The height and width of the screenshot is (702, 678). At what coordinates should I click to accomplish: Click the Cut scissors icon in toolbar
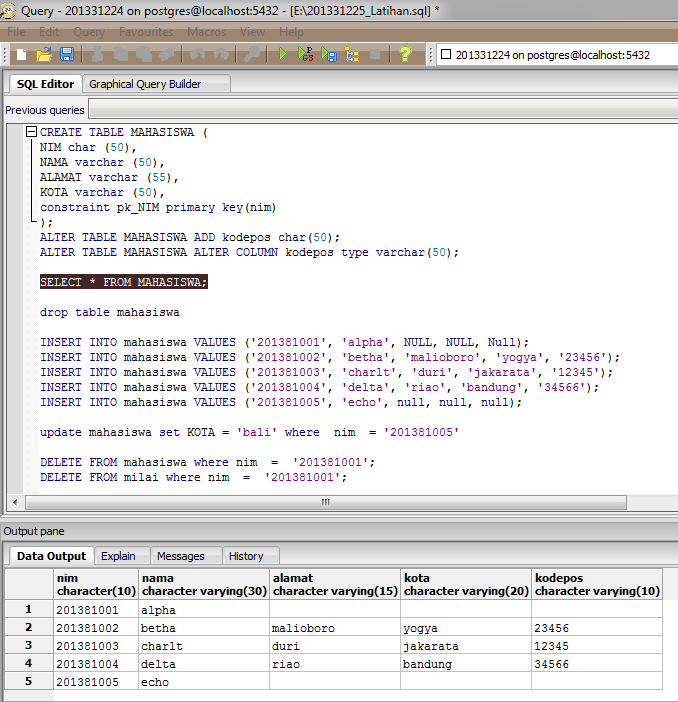click(x=97, y=55)
